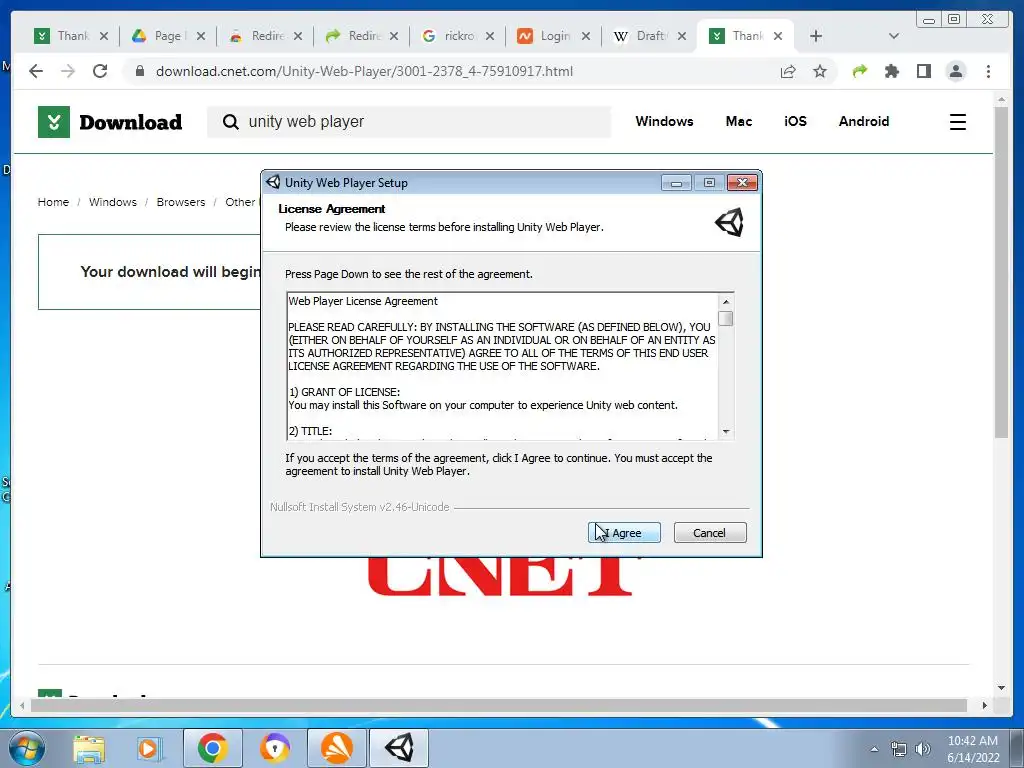Open the orange Avast taskbar icon

pyautogui.click(x=337, y=748)
